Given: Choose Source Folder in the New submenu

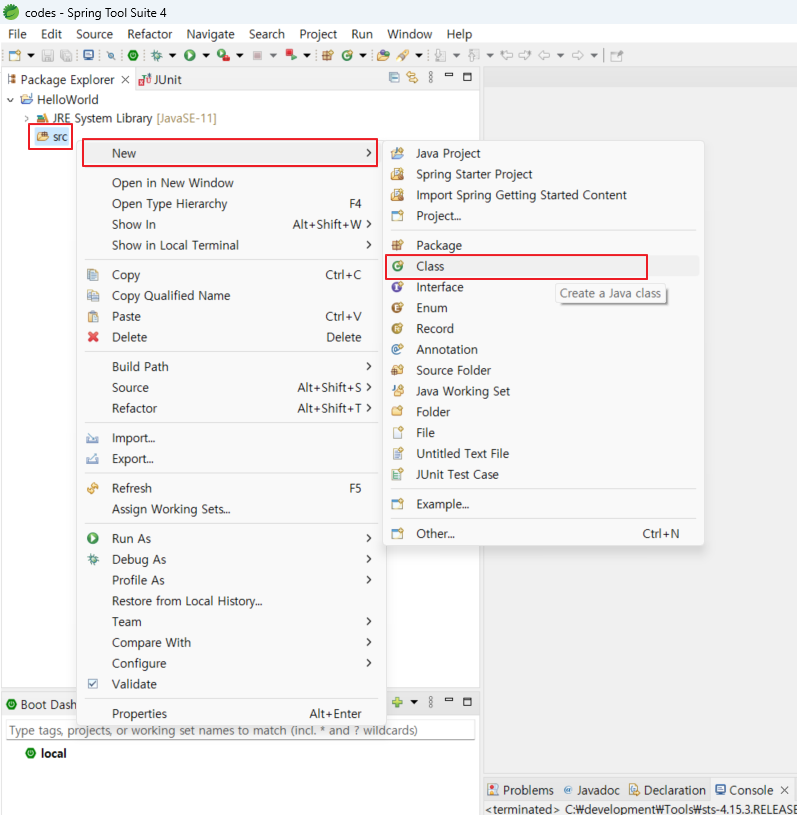Looking at the screenshot, I should pos(543,370).
